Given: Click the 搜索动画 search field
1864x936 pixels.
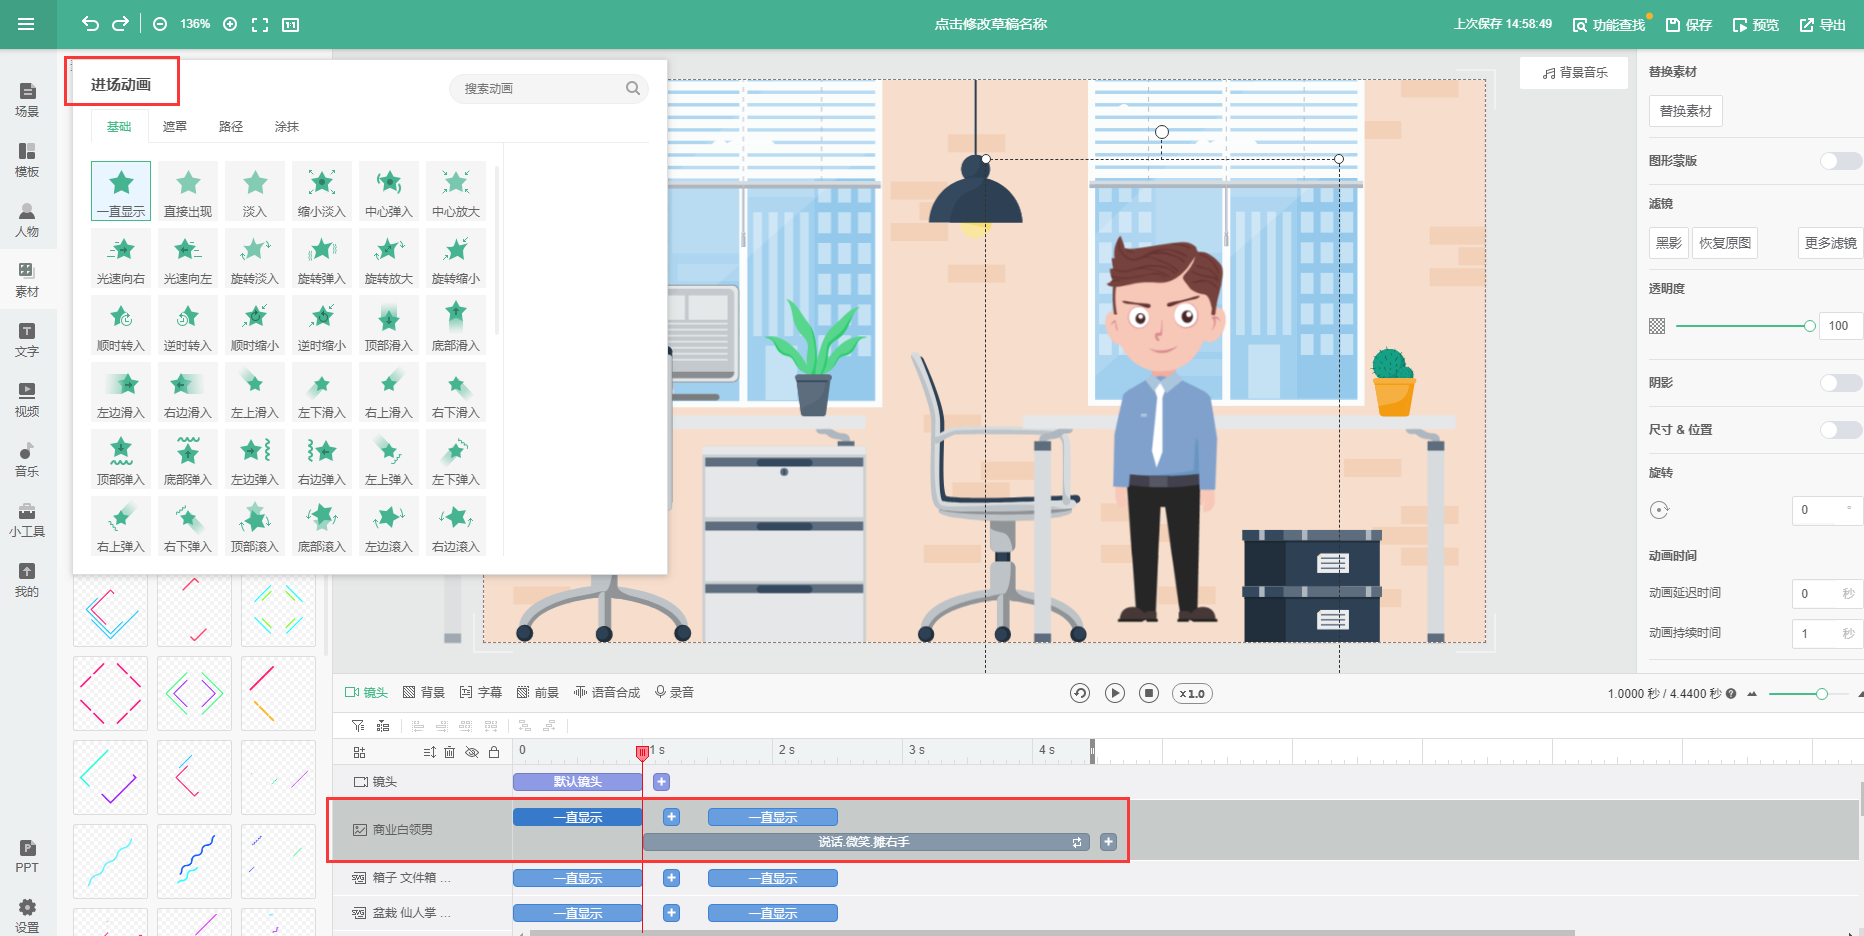Looking at the screenshot, I should point(549,89).
